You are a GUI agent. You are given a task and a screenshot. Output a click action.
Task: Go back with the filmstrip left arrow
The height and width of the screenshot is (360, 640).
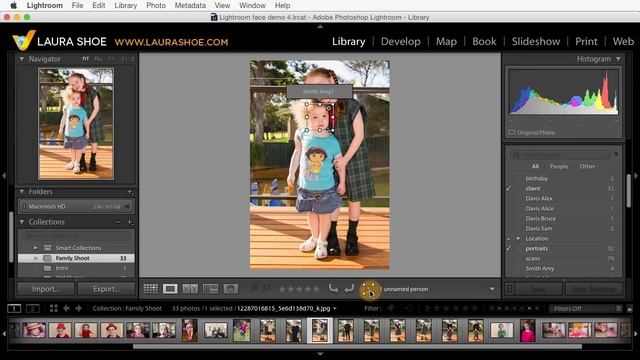(66, 308)
